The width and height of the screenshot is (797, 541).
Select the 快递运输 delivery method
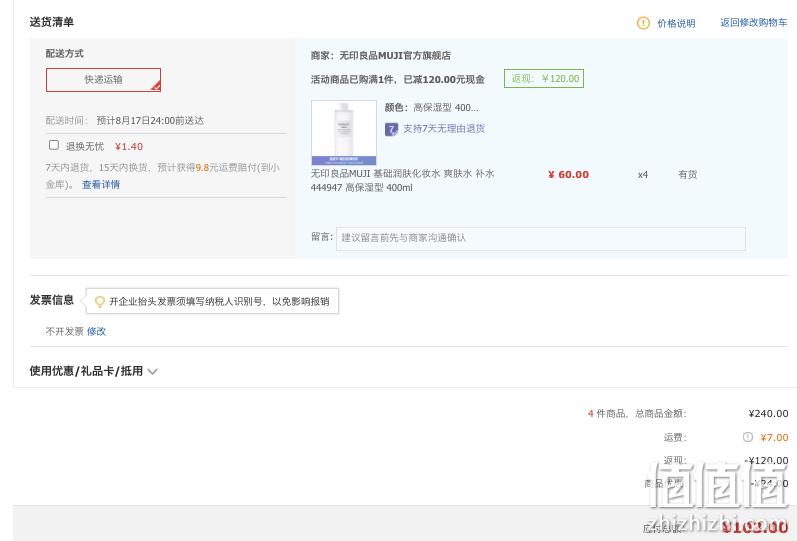[103, 80]
